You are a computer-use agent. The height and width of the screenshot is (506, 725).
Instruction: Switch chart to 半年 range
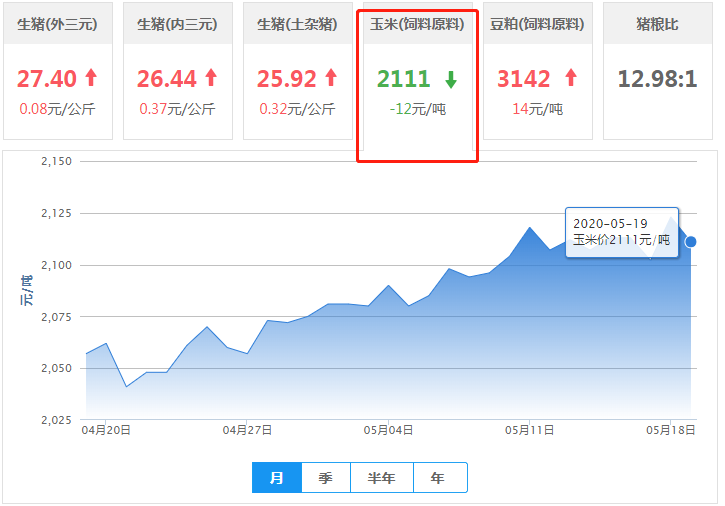381,478
